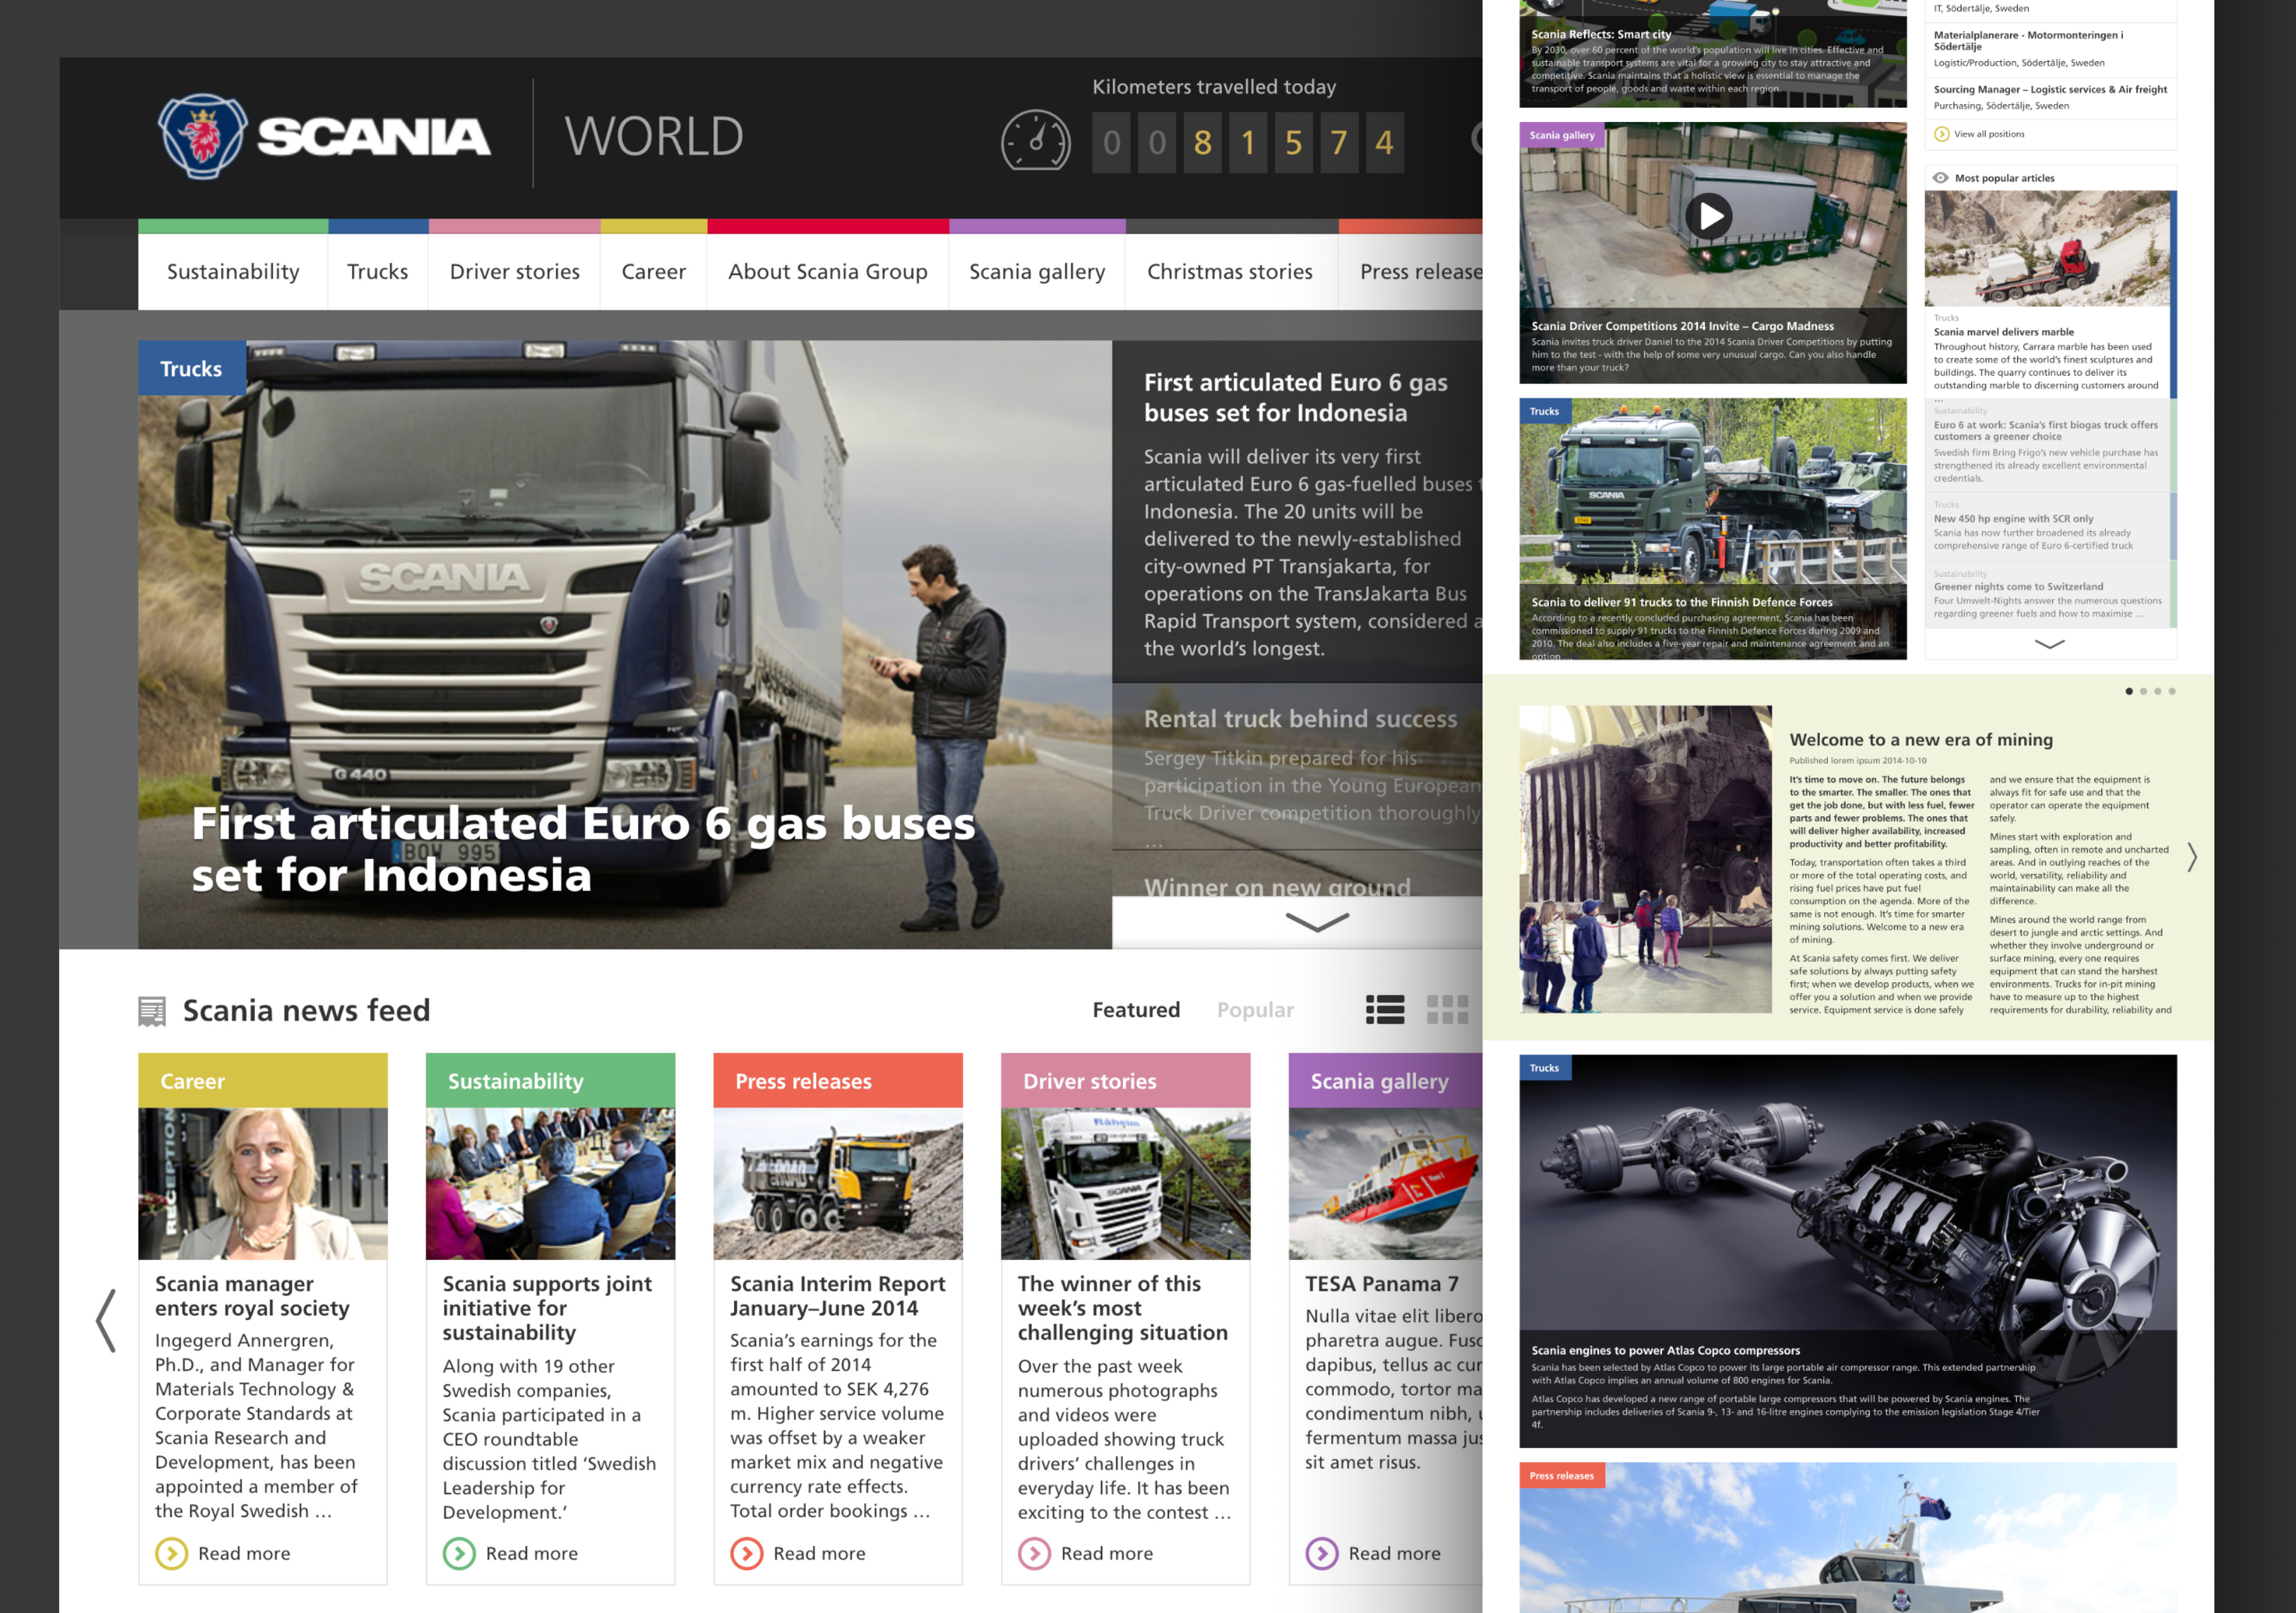Open The winner of this week's article
The height and width of the screenshot is (1613, 2296).
[x=1122, y=1308]
